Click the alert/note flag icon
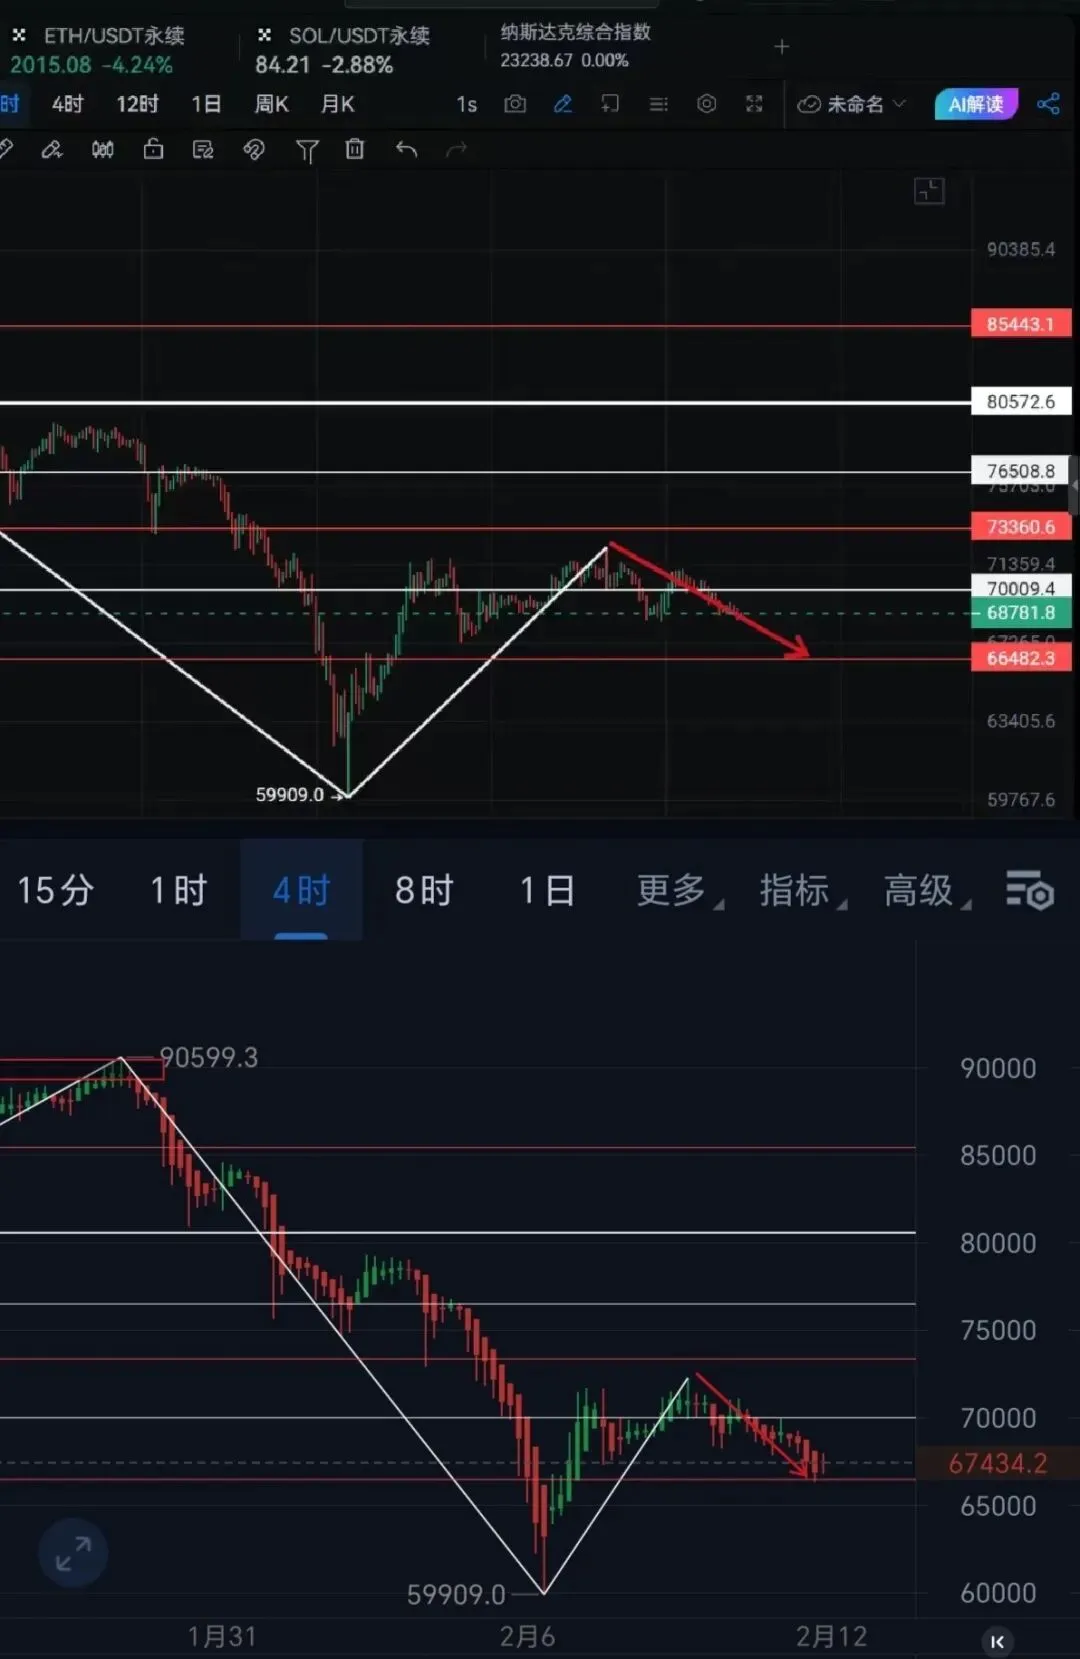This screenshot has width=1080, height=1659. (x=610, y=104)
